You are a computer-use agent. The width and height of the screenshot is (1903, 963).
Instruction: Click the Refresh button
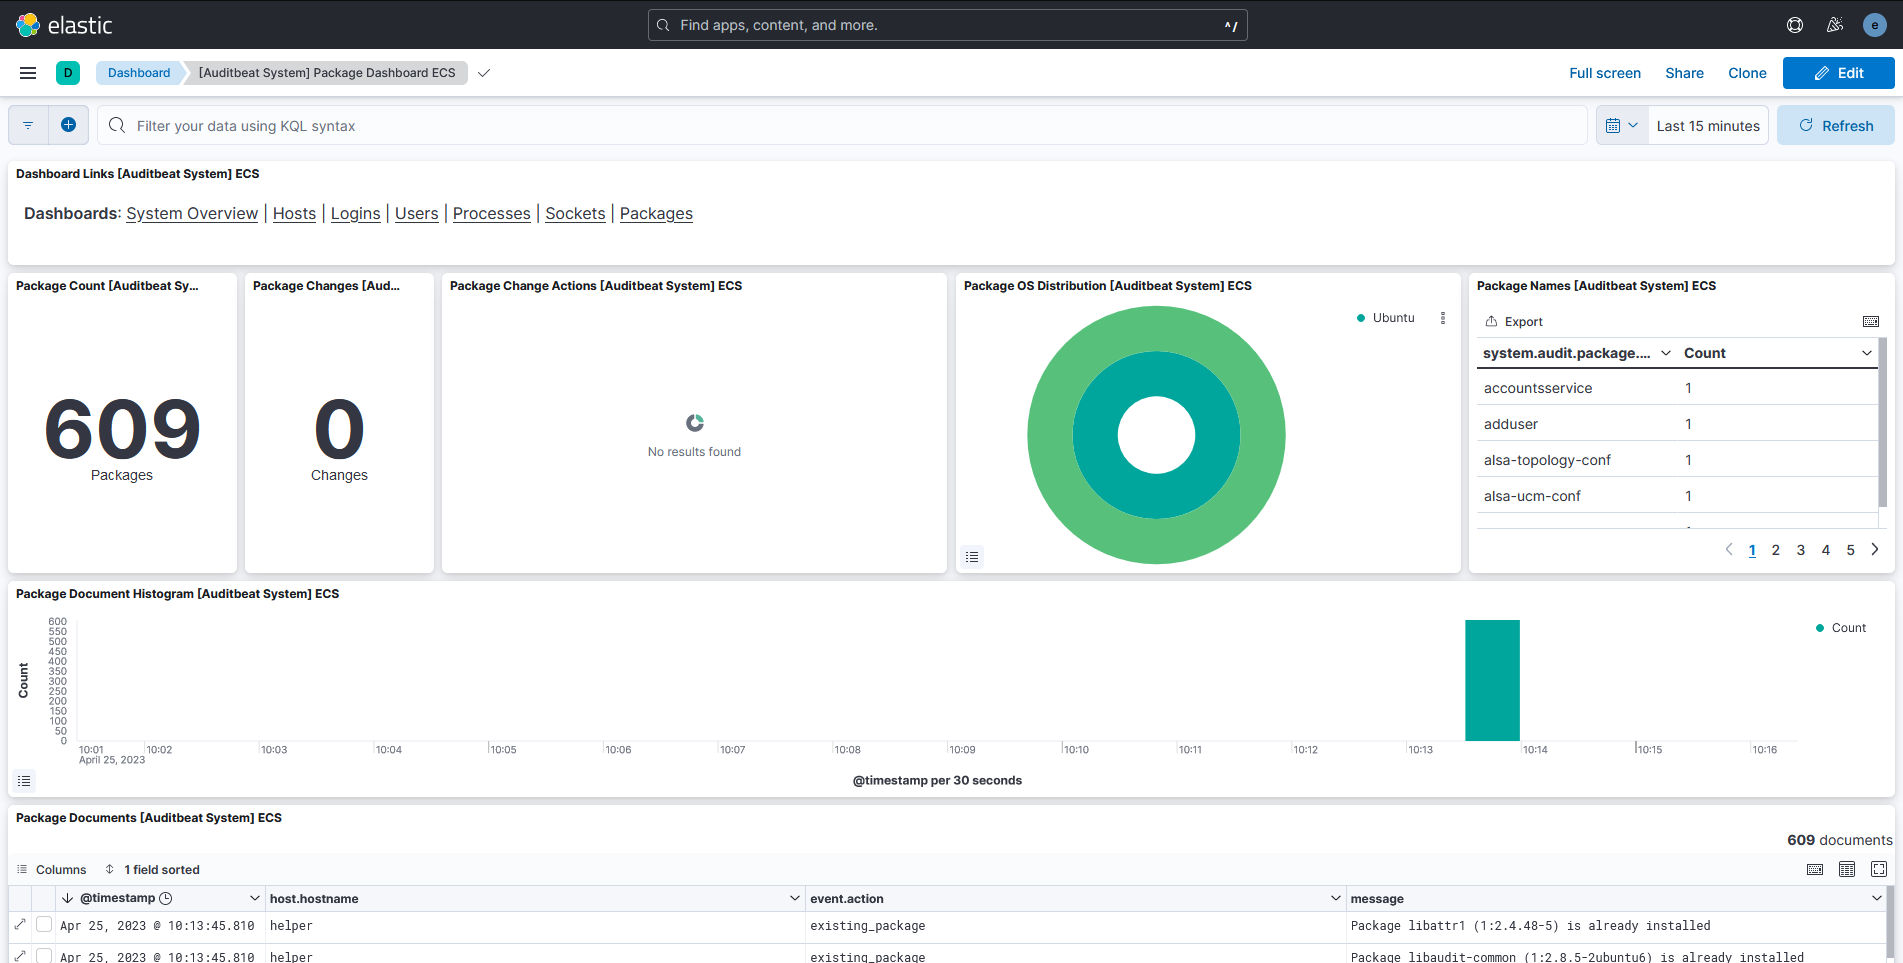[1835, 126]
